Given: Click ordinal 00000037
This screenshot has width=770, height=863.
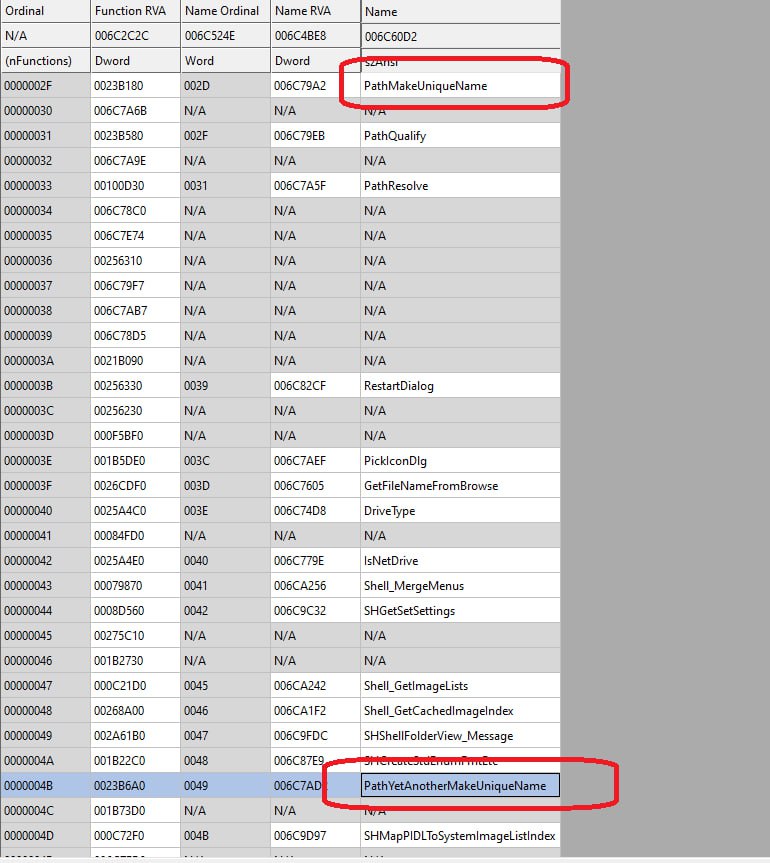Looking at the screenshot, I should tap(45, 286).
